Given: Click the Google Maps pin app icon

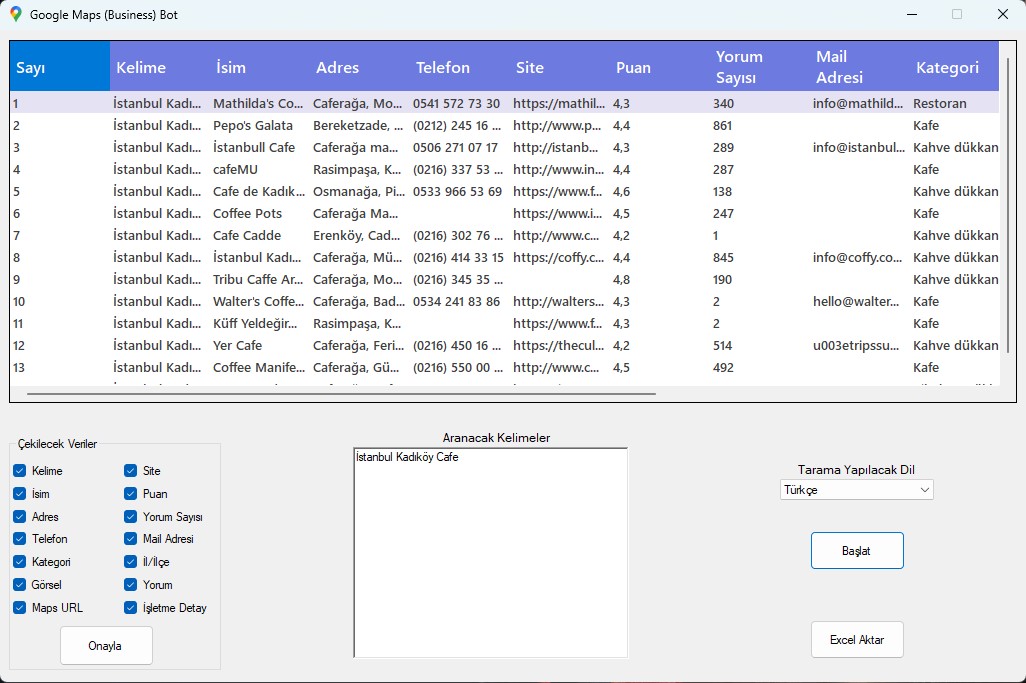Looking at the screenshot, I should point(16,14).
